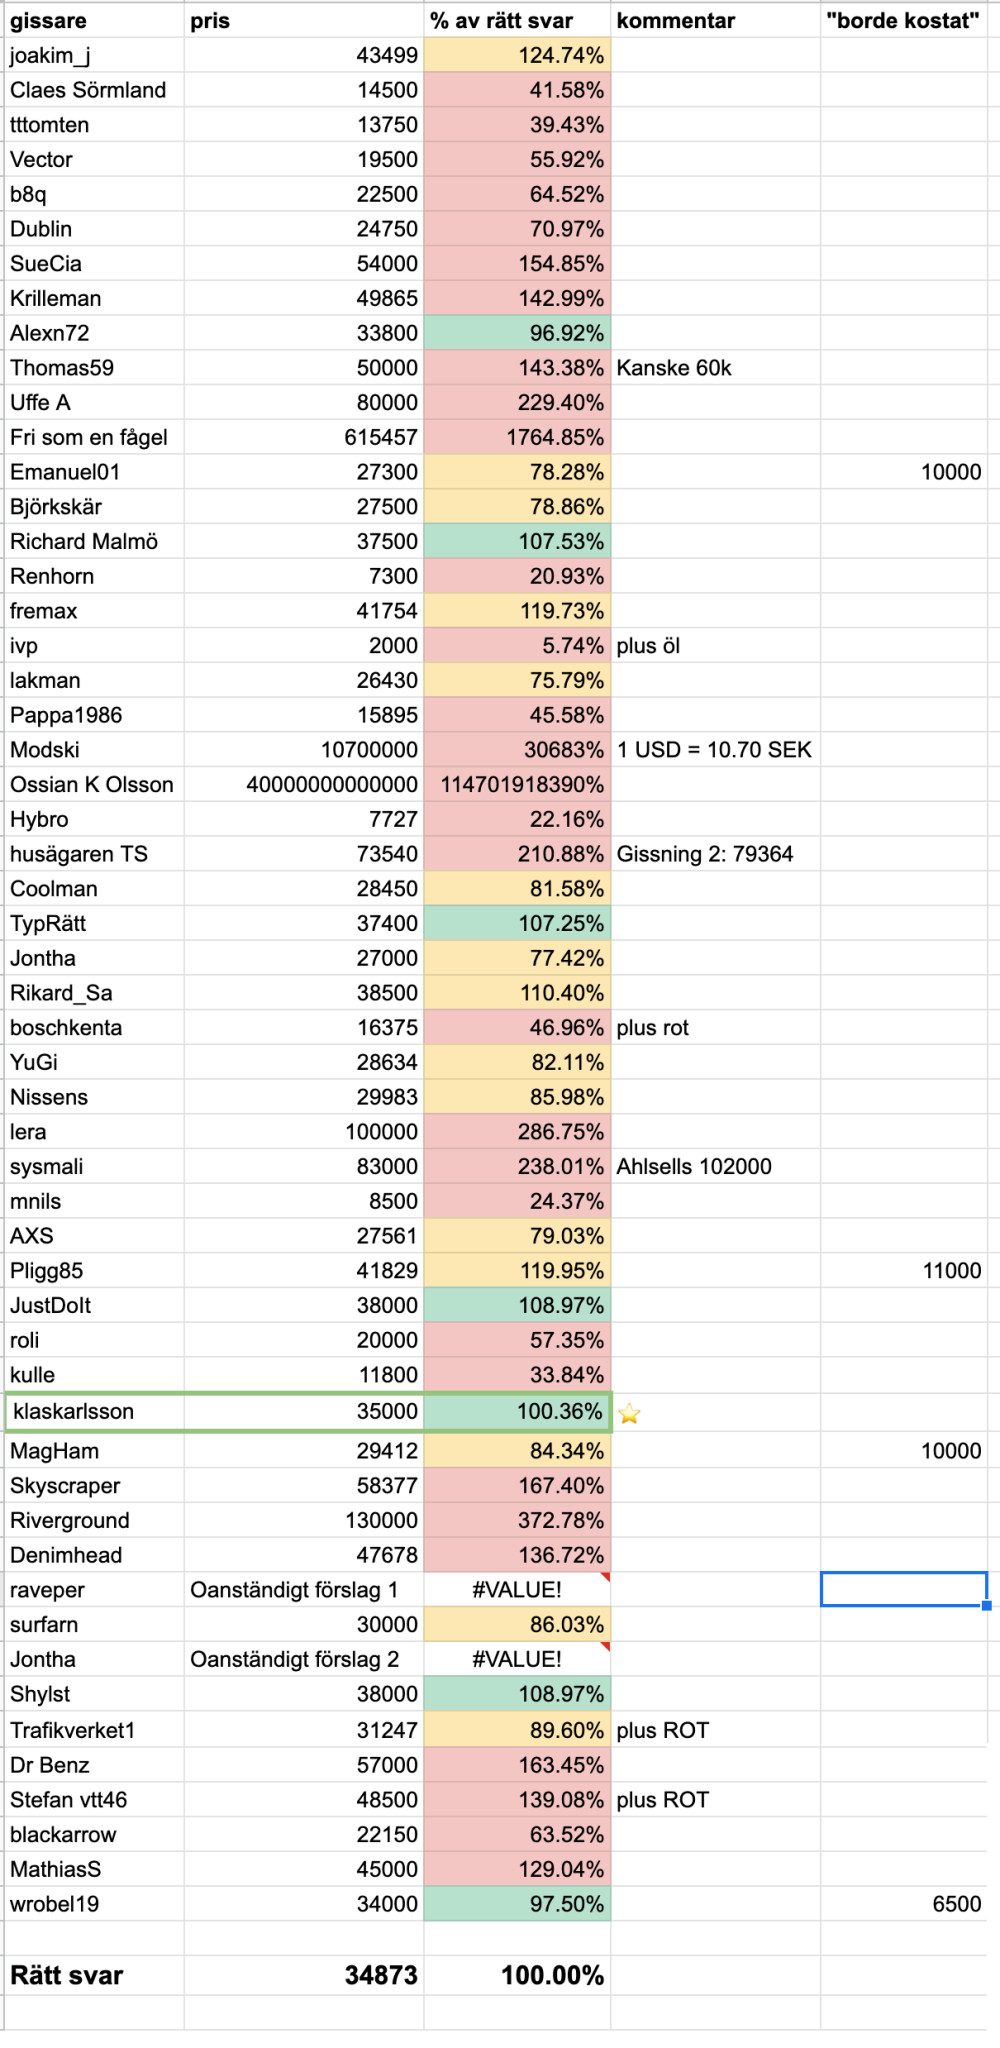Screen dimensions: 1000x2048
Task: Select the 'gissare' column header cell
Action: 94,21
